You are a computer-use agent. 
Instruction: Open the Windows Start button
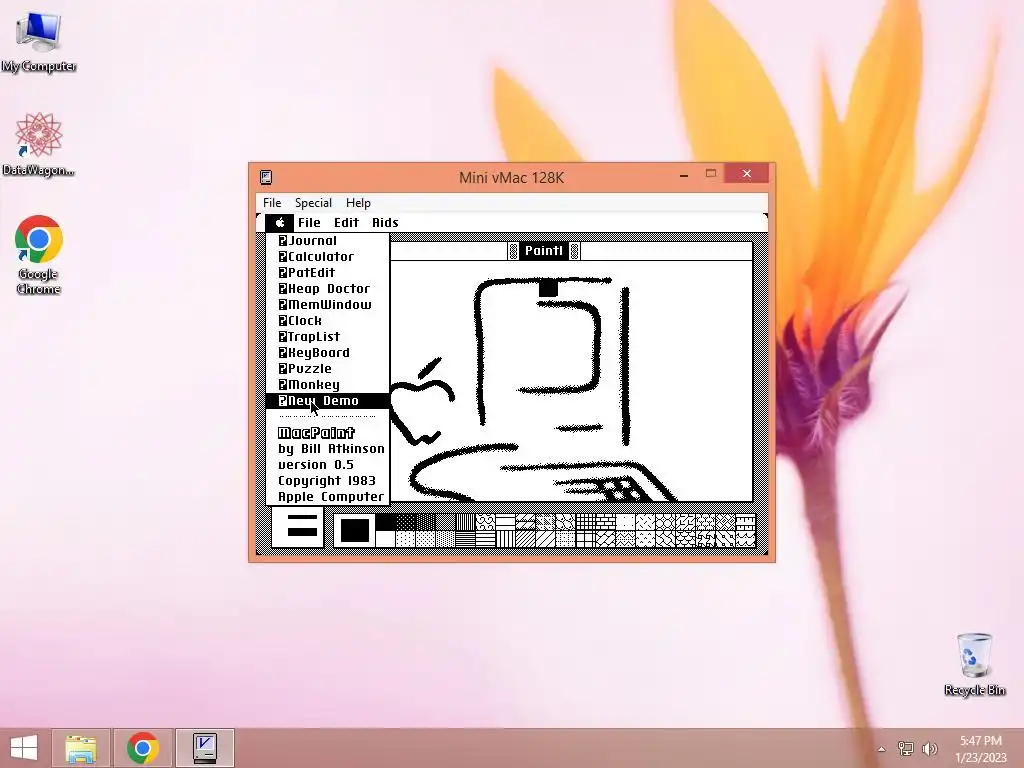[24, 748]
